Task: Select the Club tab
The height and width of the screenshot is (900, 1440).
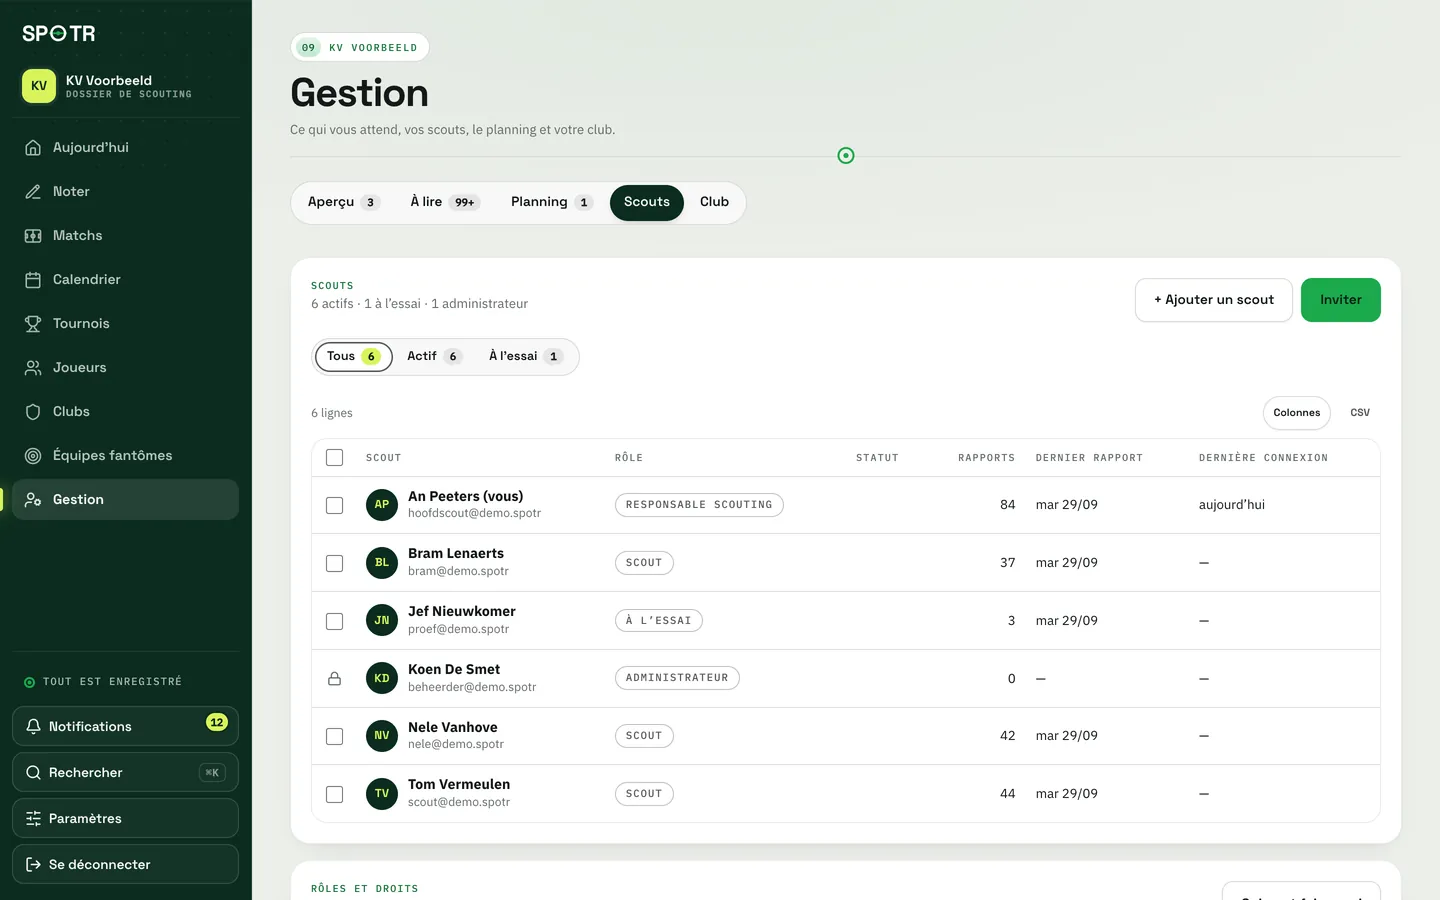Action: [x=714, y=202]
